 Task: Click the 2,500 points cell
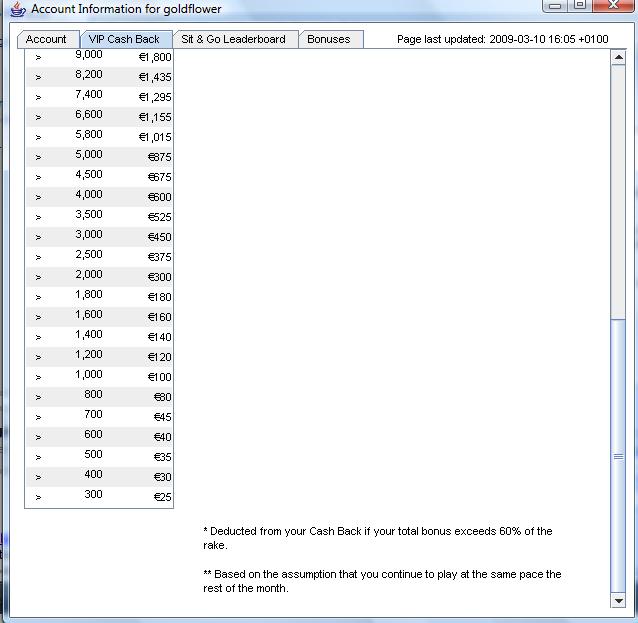click(89, 254)
